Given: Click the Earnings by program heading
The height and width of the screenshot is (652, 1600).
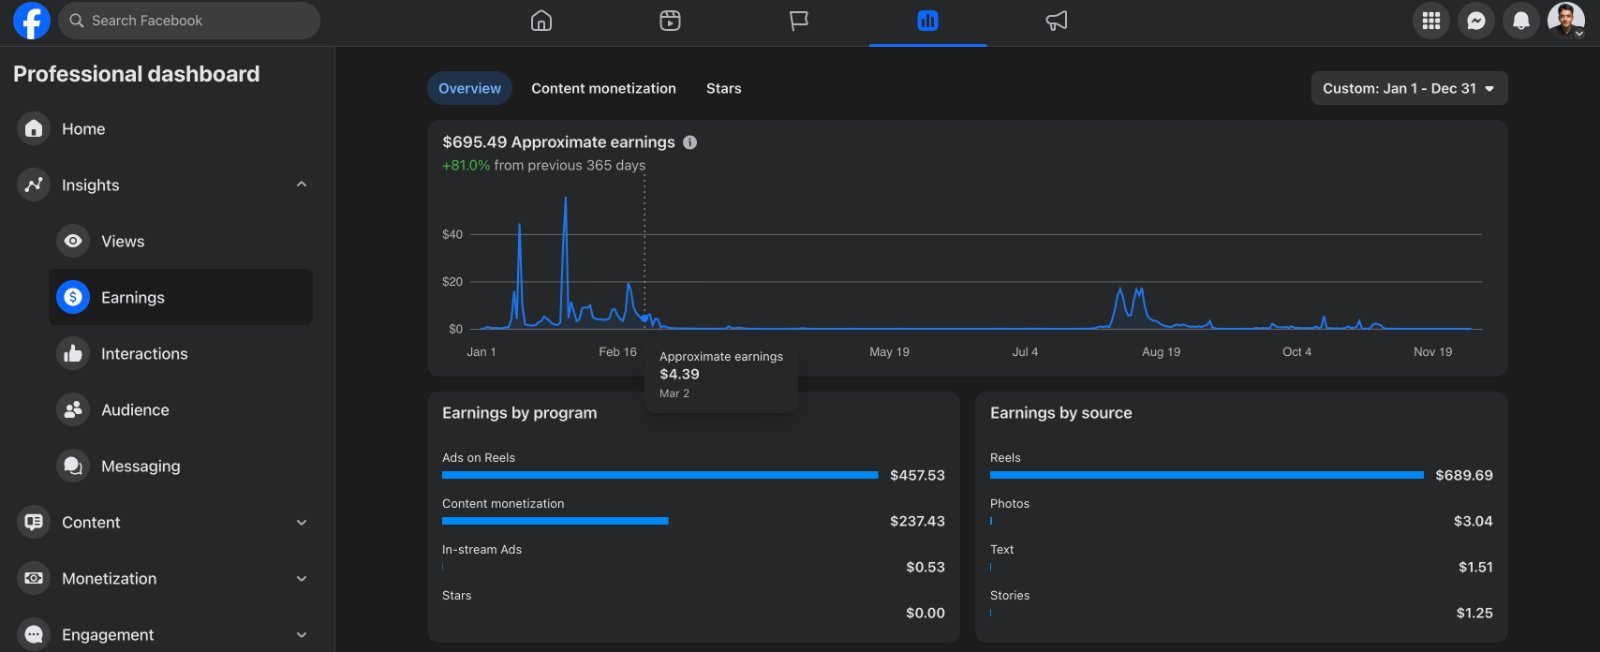Looking at the screenshot, I should 520,413.
